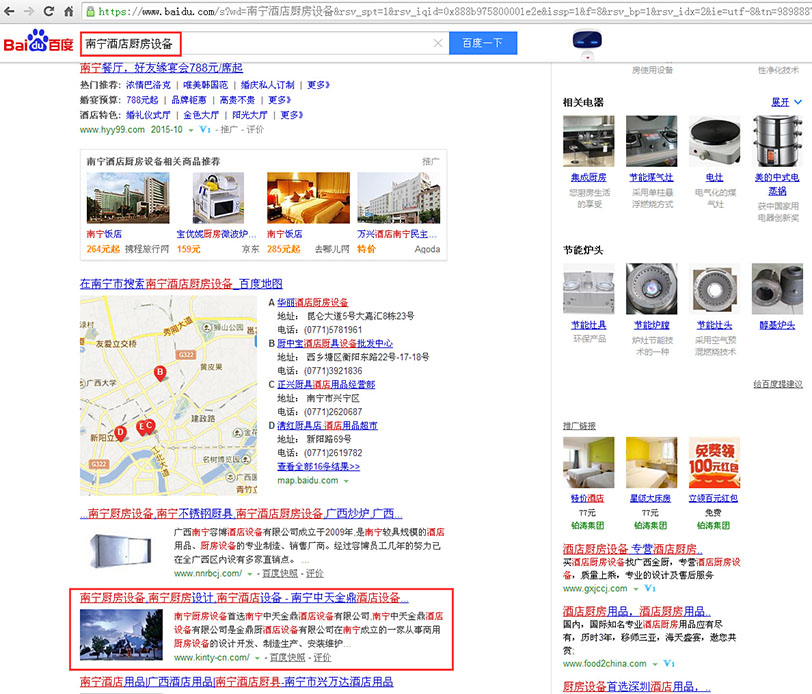812x694 pixels.
Task: Open dropdown arrow next to map.baidu.com
Action: (346, 481)
